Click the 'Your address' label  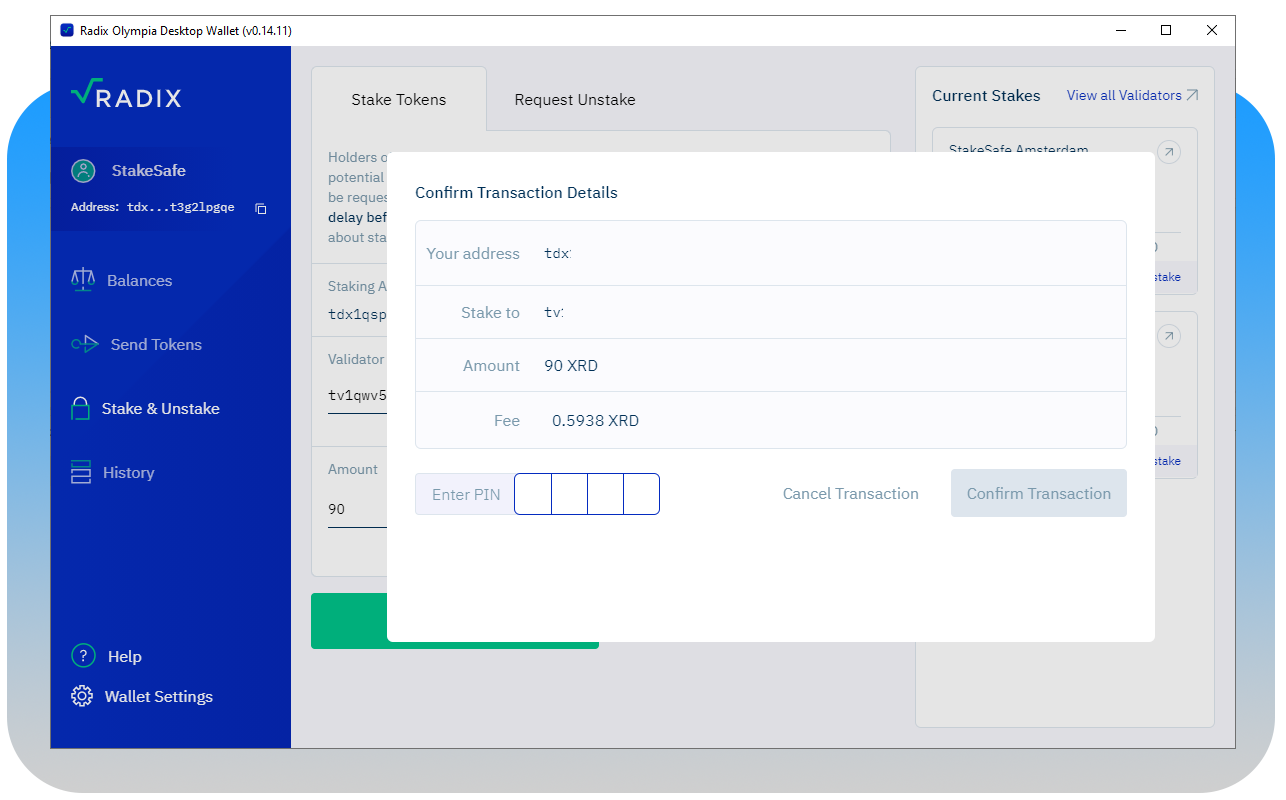click(x=473, y=254)
